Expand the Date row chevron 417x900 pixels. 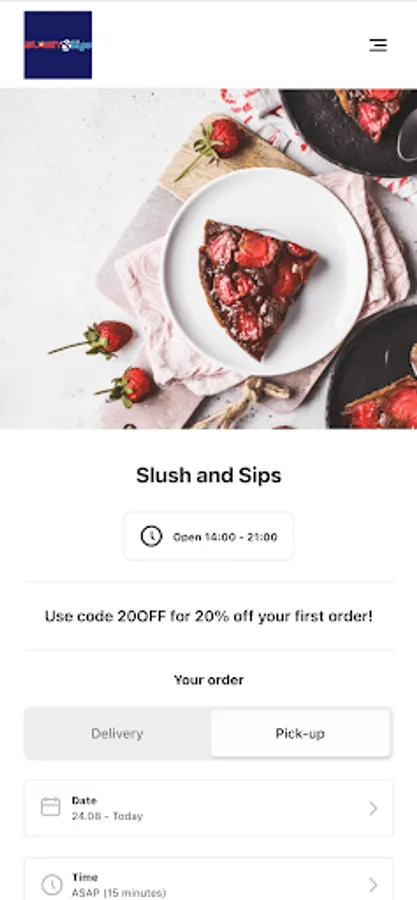tap(373, 808)
